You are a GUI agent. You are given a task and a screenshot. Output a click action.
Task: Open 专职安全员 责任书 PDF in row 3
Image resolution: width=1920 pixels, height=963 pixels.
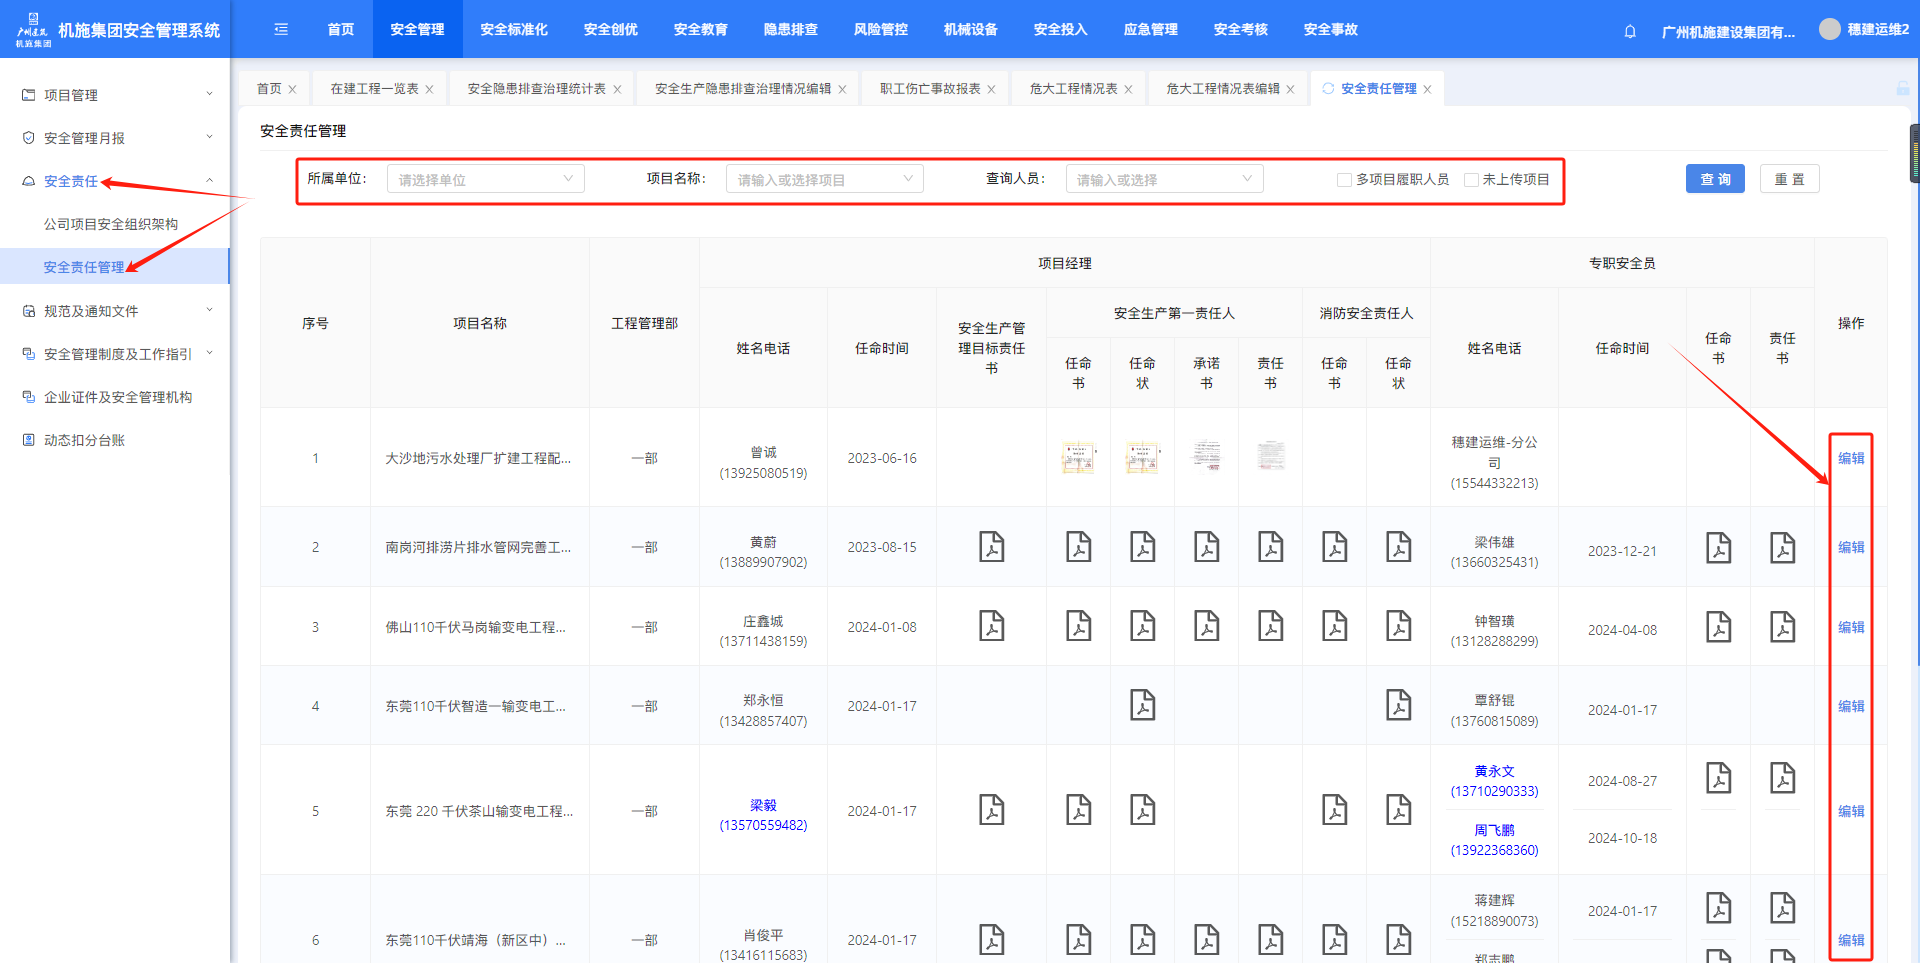pyautogui.click(x=1782, y=627)
